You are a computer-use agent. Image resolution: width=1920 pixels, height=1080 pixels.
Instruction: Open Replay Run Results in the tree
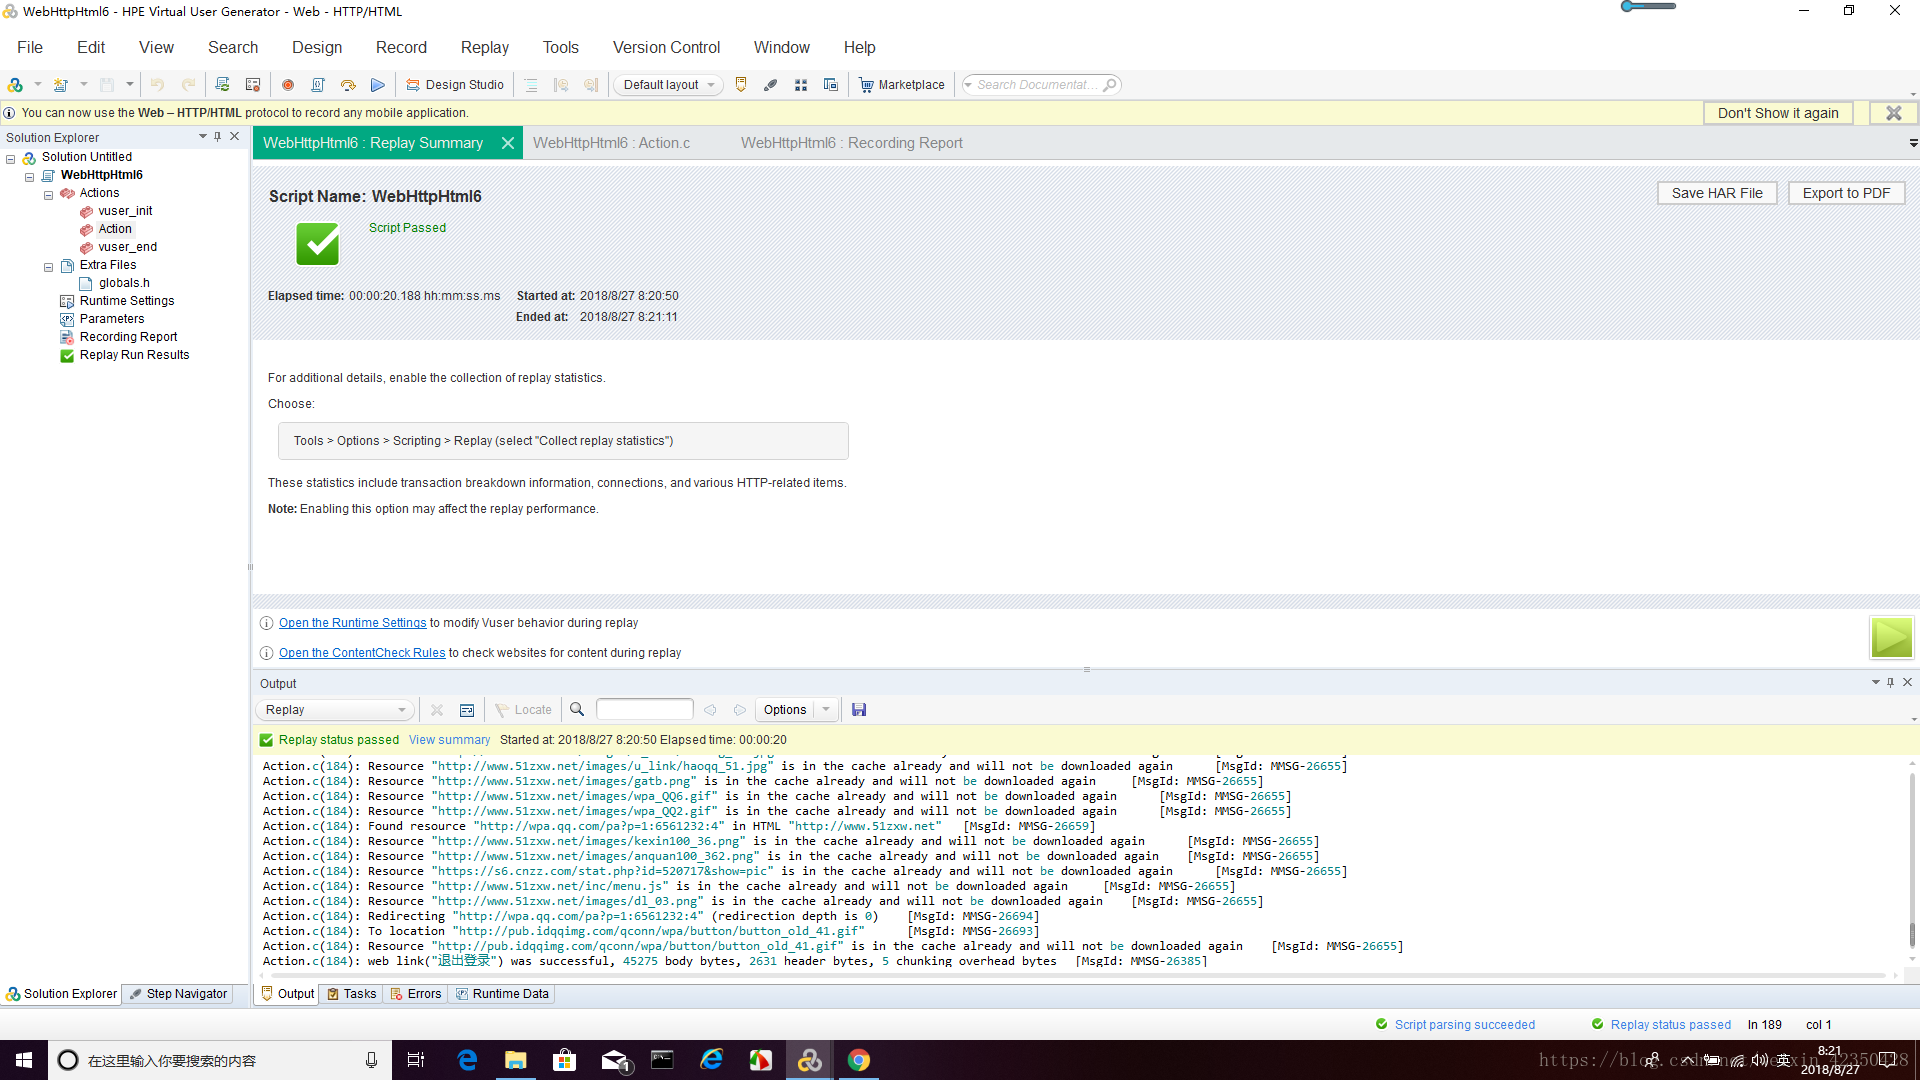coord(134,355)
